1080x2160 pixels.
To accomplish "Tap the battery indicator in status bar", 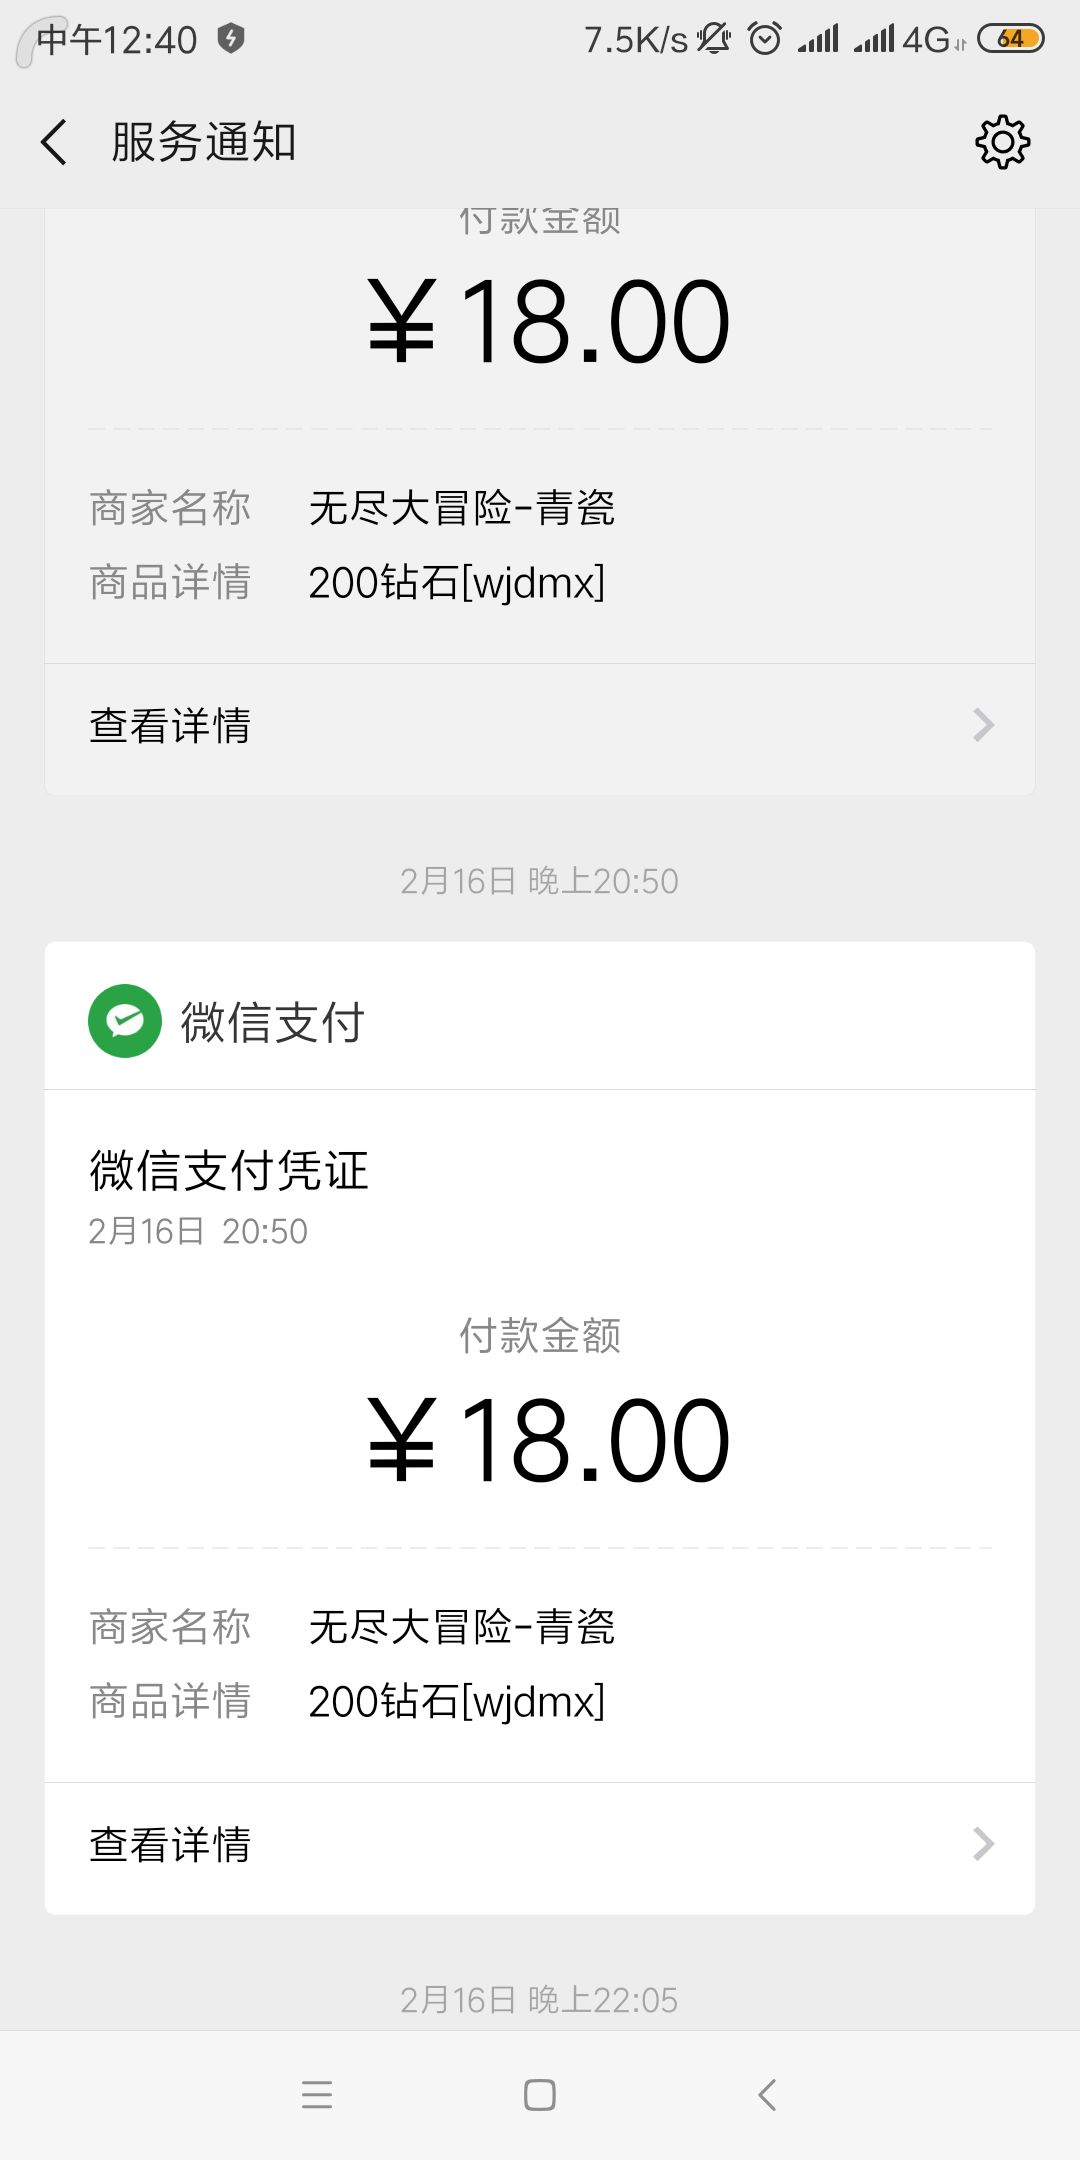I will pyautogui.click(x=1010, y=39).
